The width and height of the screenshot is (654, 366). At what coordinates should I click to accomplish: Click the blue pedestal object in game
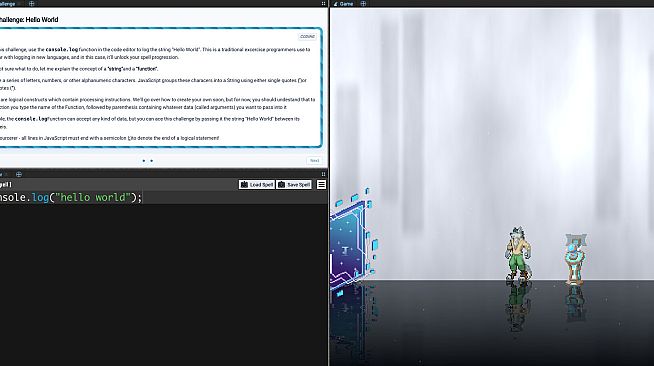click(576, 259)
